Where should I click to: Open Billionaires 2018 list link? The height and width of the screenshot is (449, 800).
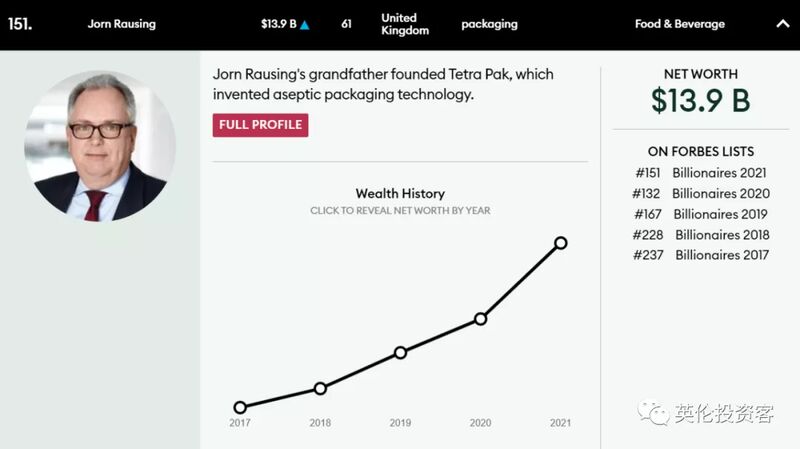pos(722,235)
